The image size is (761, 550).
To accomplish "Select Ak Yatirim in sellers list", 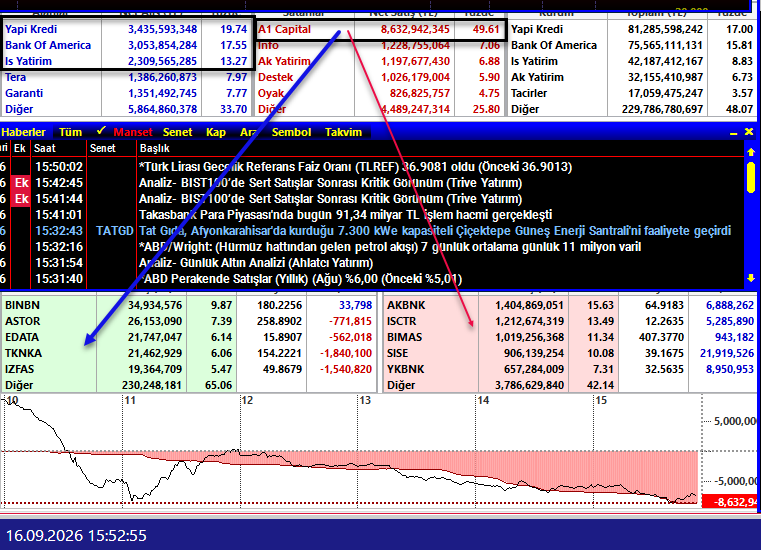I will pyautogui.click(x=284, y=61).
